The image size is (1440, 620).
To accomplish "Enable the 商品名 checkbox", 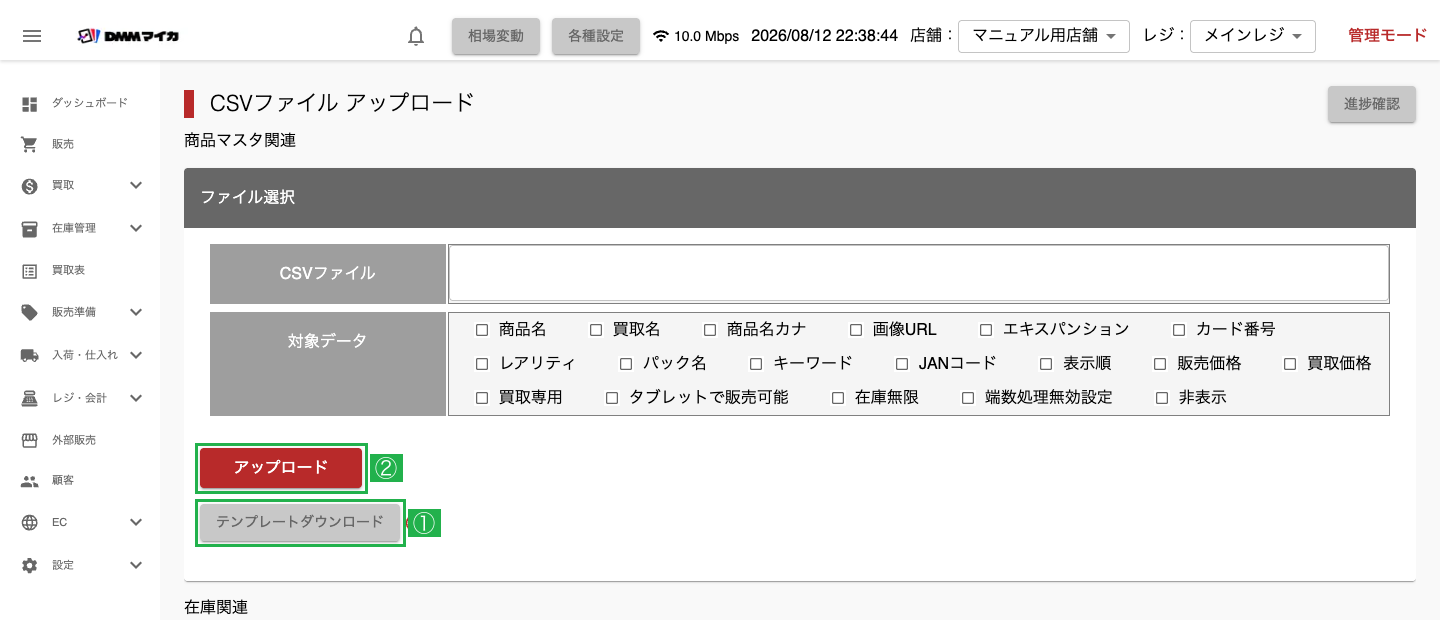I will [x=482, y=330].
